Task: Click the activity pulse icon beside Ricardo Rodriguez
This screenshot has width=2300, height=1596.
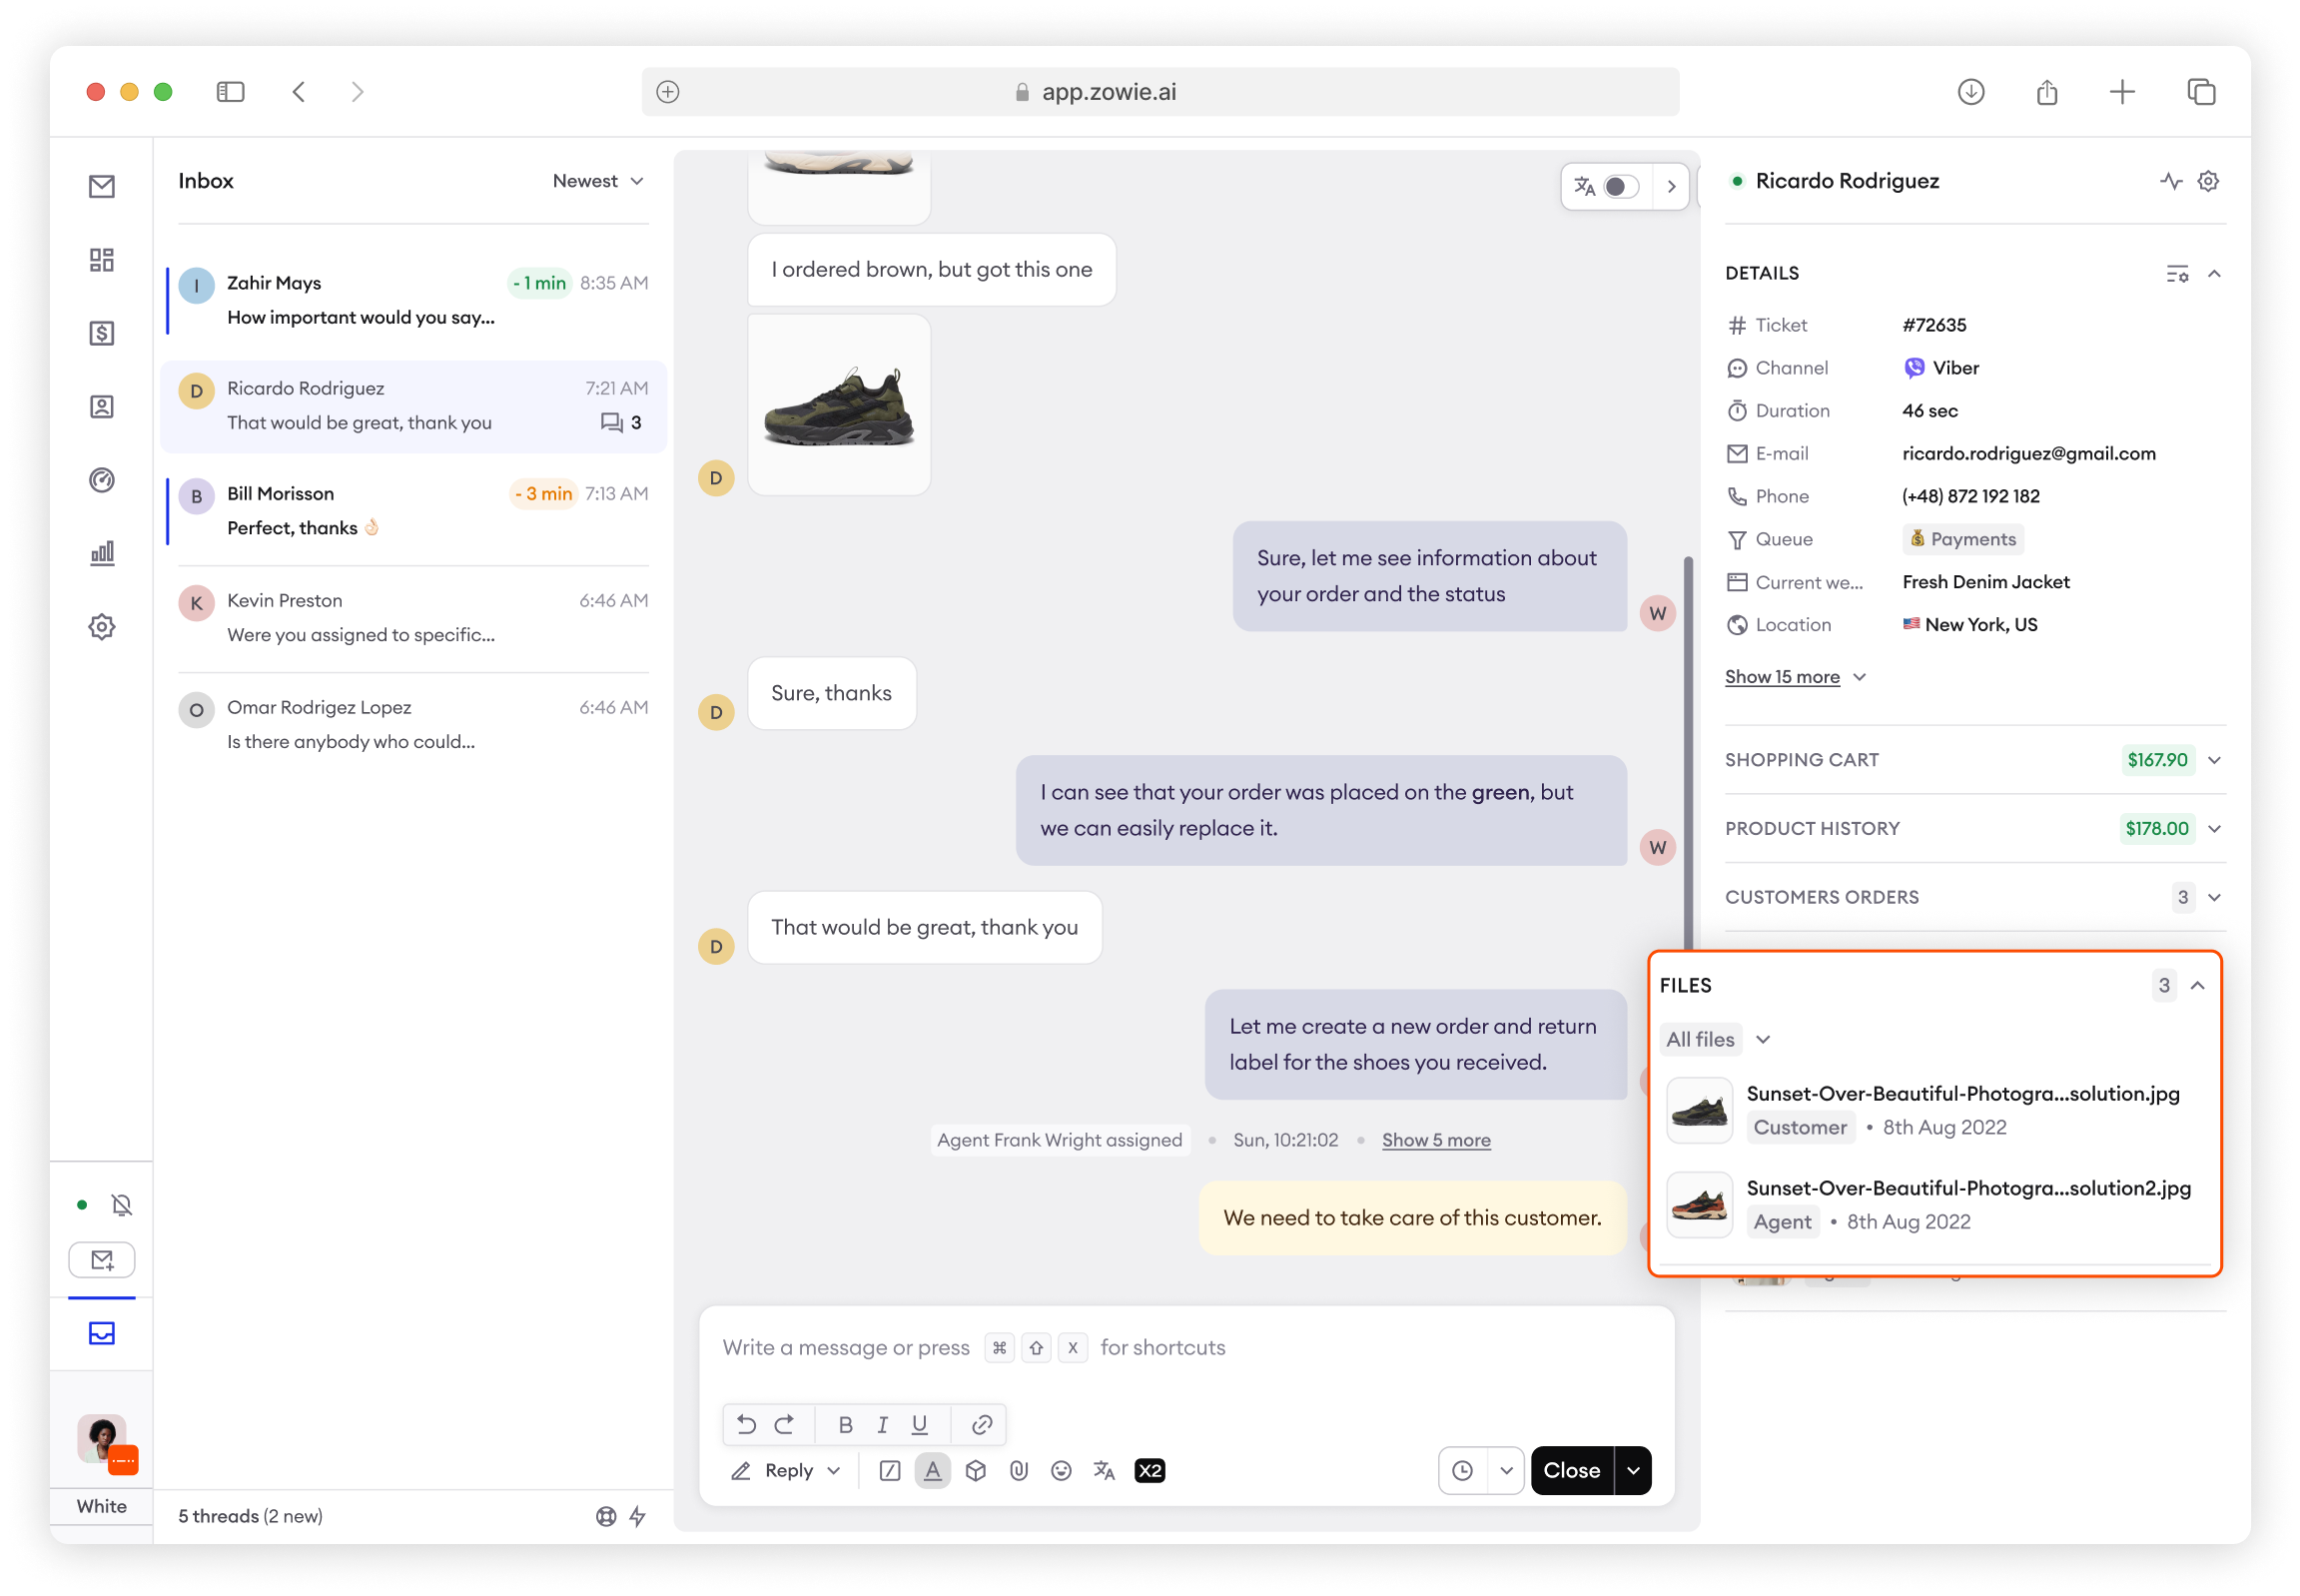Action: coord(2170,181)
